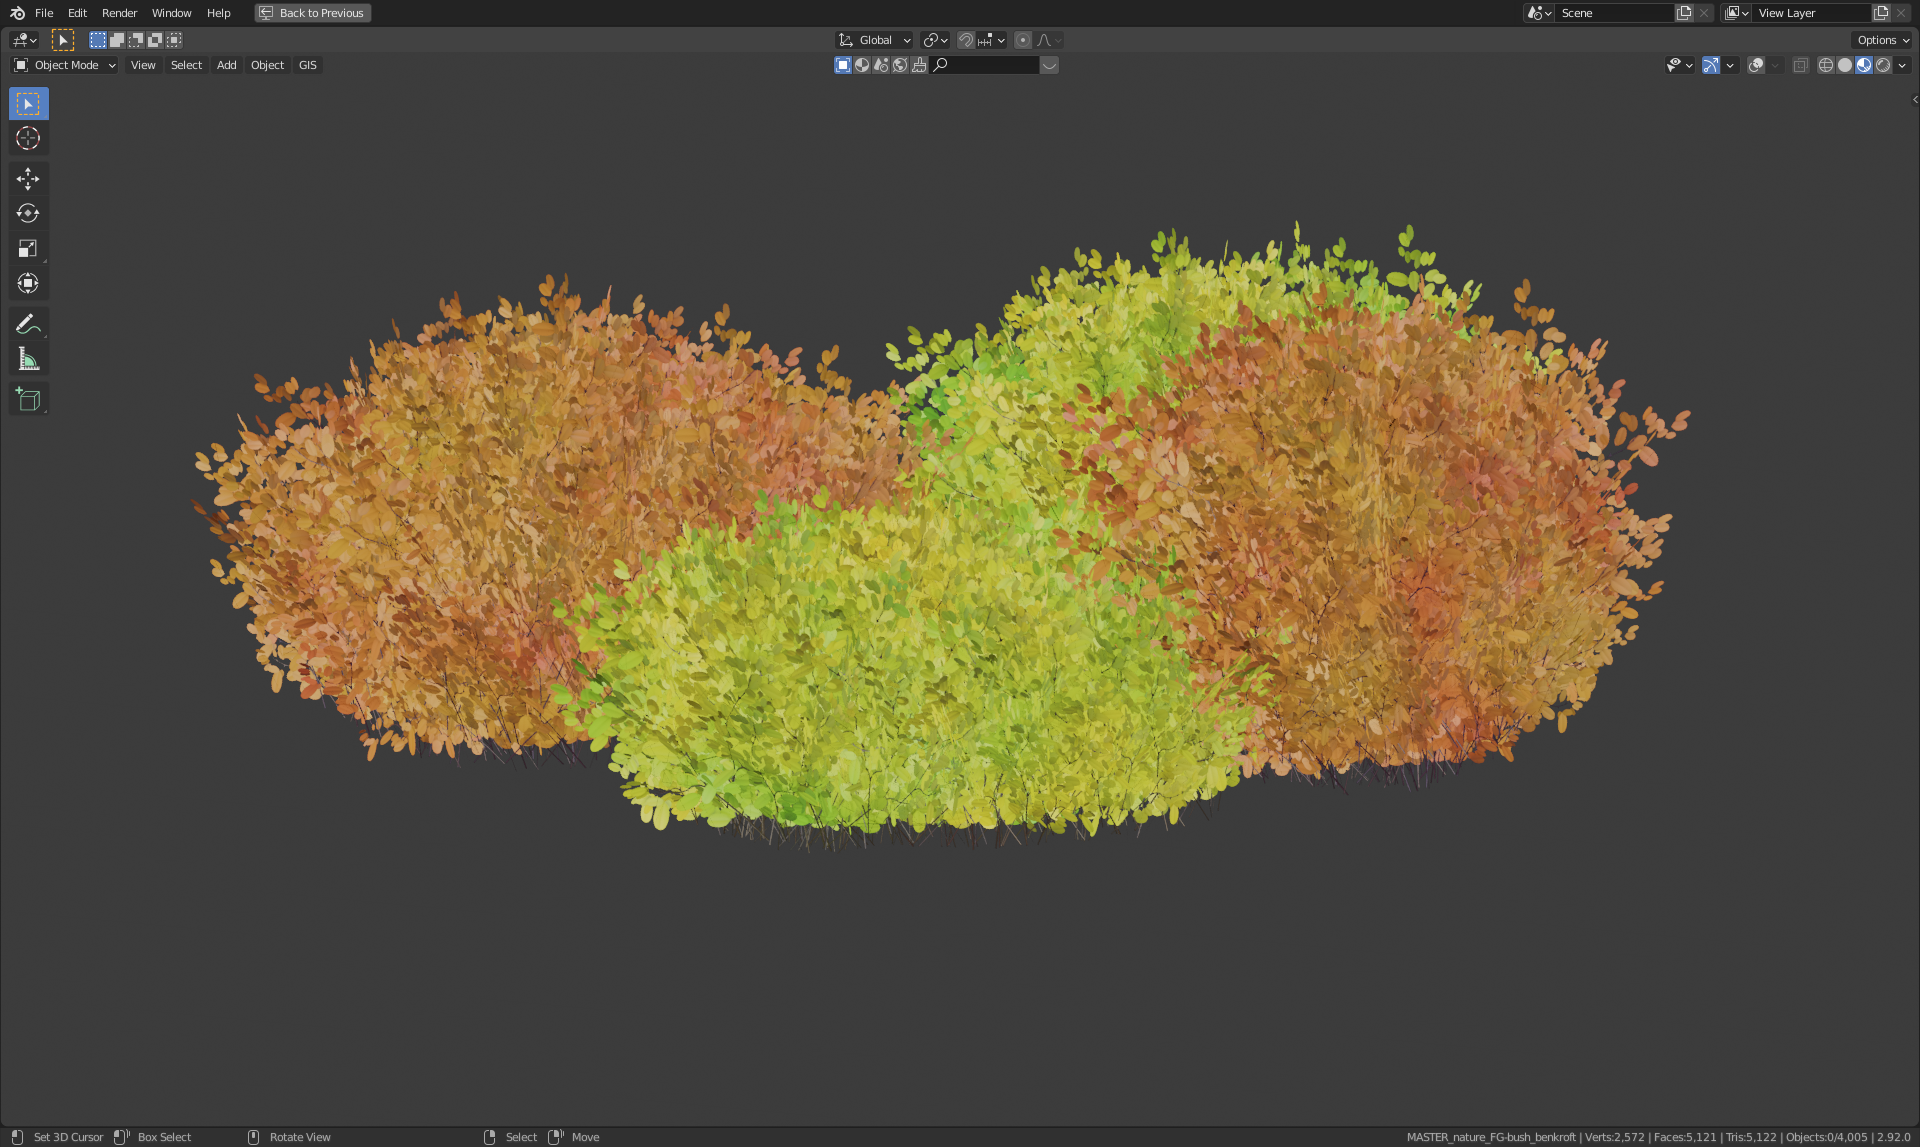The width and height of the screenshot is (1920, 1147).
Task: Open the Object Mode dropdown
Action: click(65, 65)
